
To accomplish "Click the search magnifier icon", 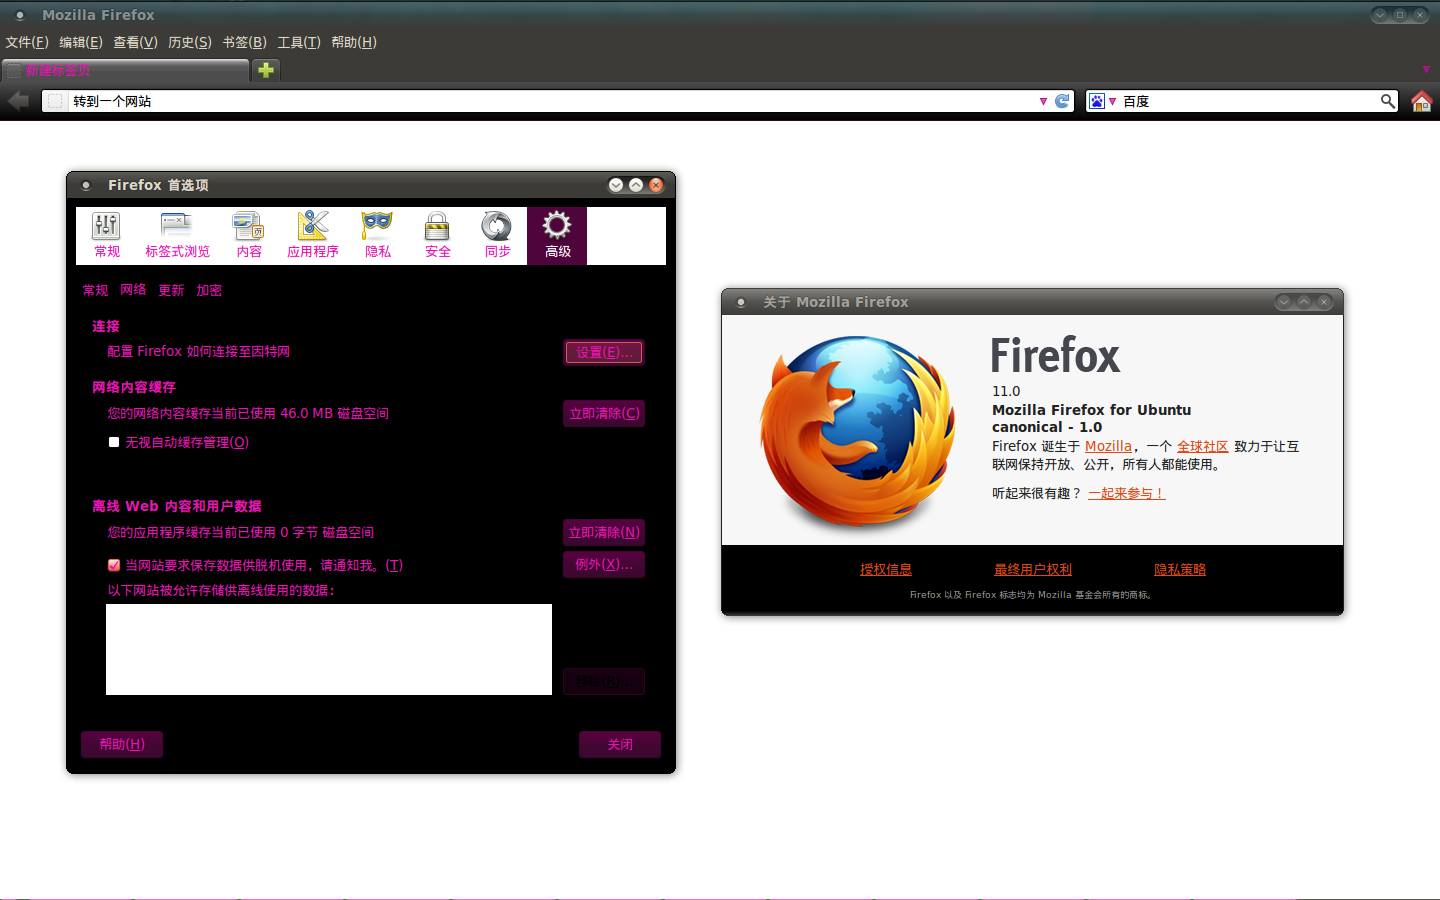I will point(1388,101).
